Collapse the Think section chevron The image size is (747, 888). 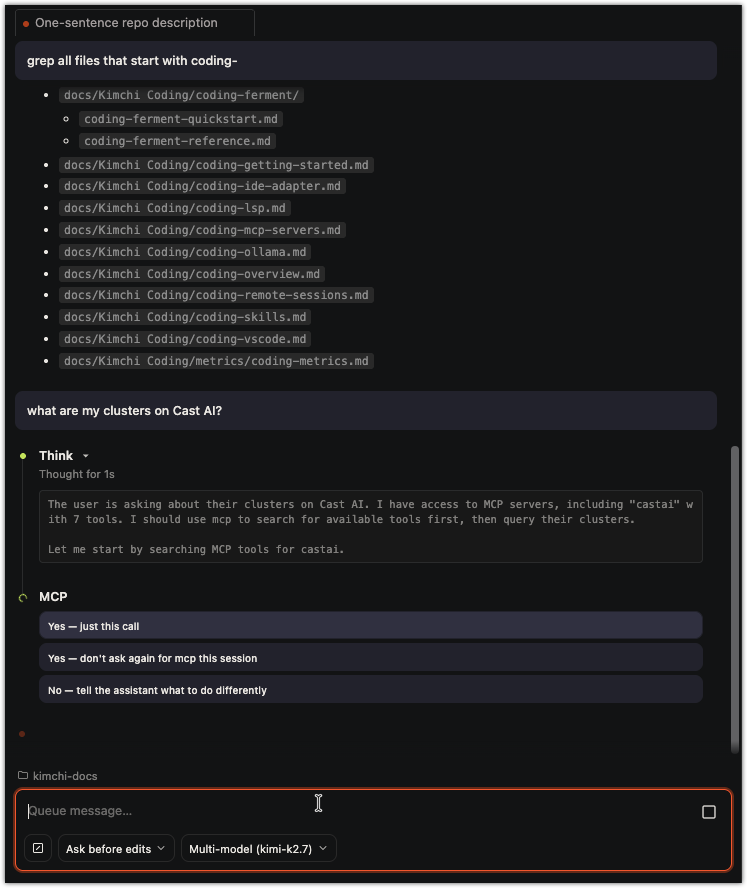pos(86,456)
